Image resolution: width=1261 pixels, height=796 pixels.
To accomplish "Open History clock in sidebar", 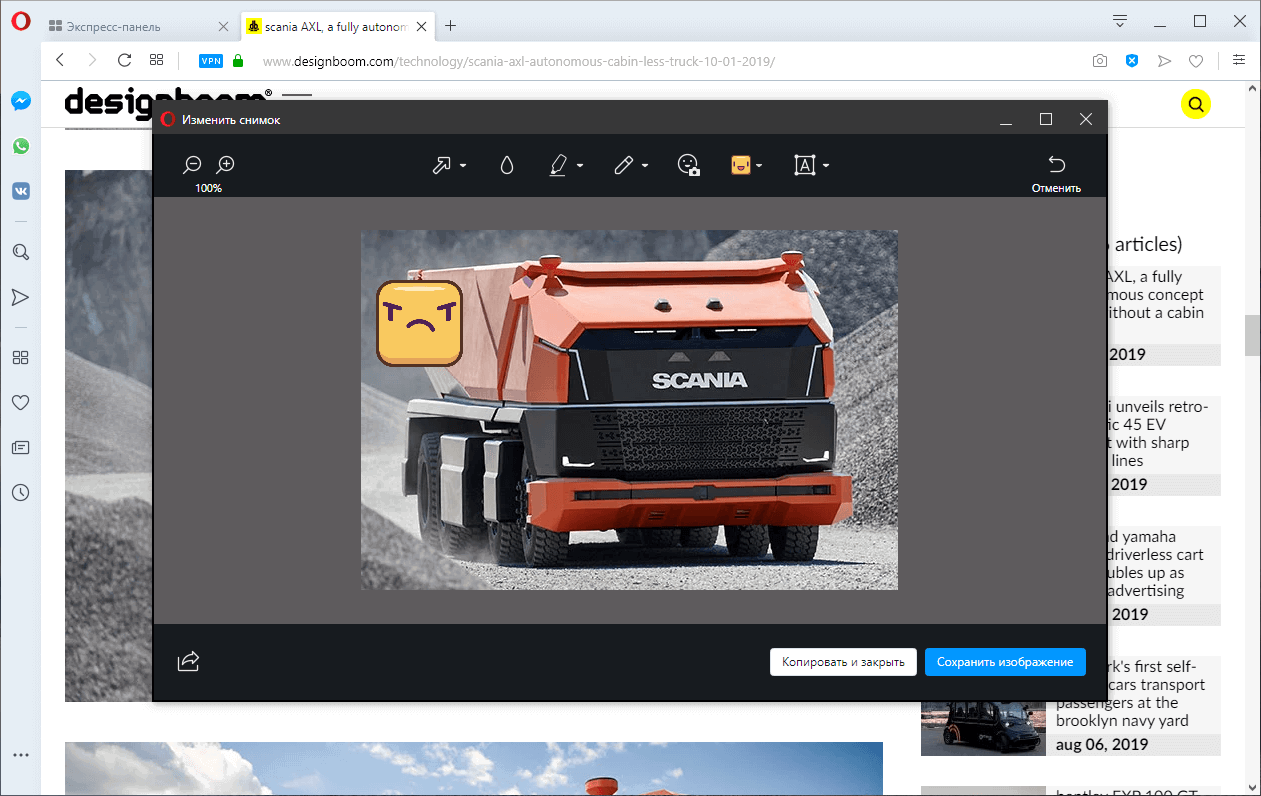I will pyautogui.click(x=21, y=492).
